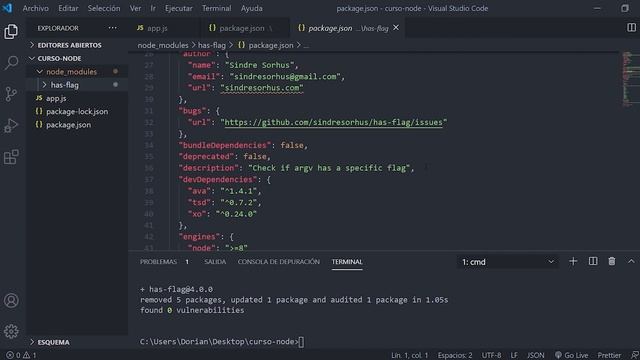Open the Accounts menu icon
The image size is (640, 360).
click(11, 300)
